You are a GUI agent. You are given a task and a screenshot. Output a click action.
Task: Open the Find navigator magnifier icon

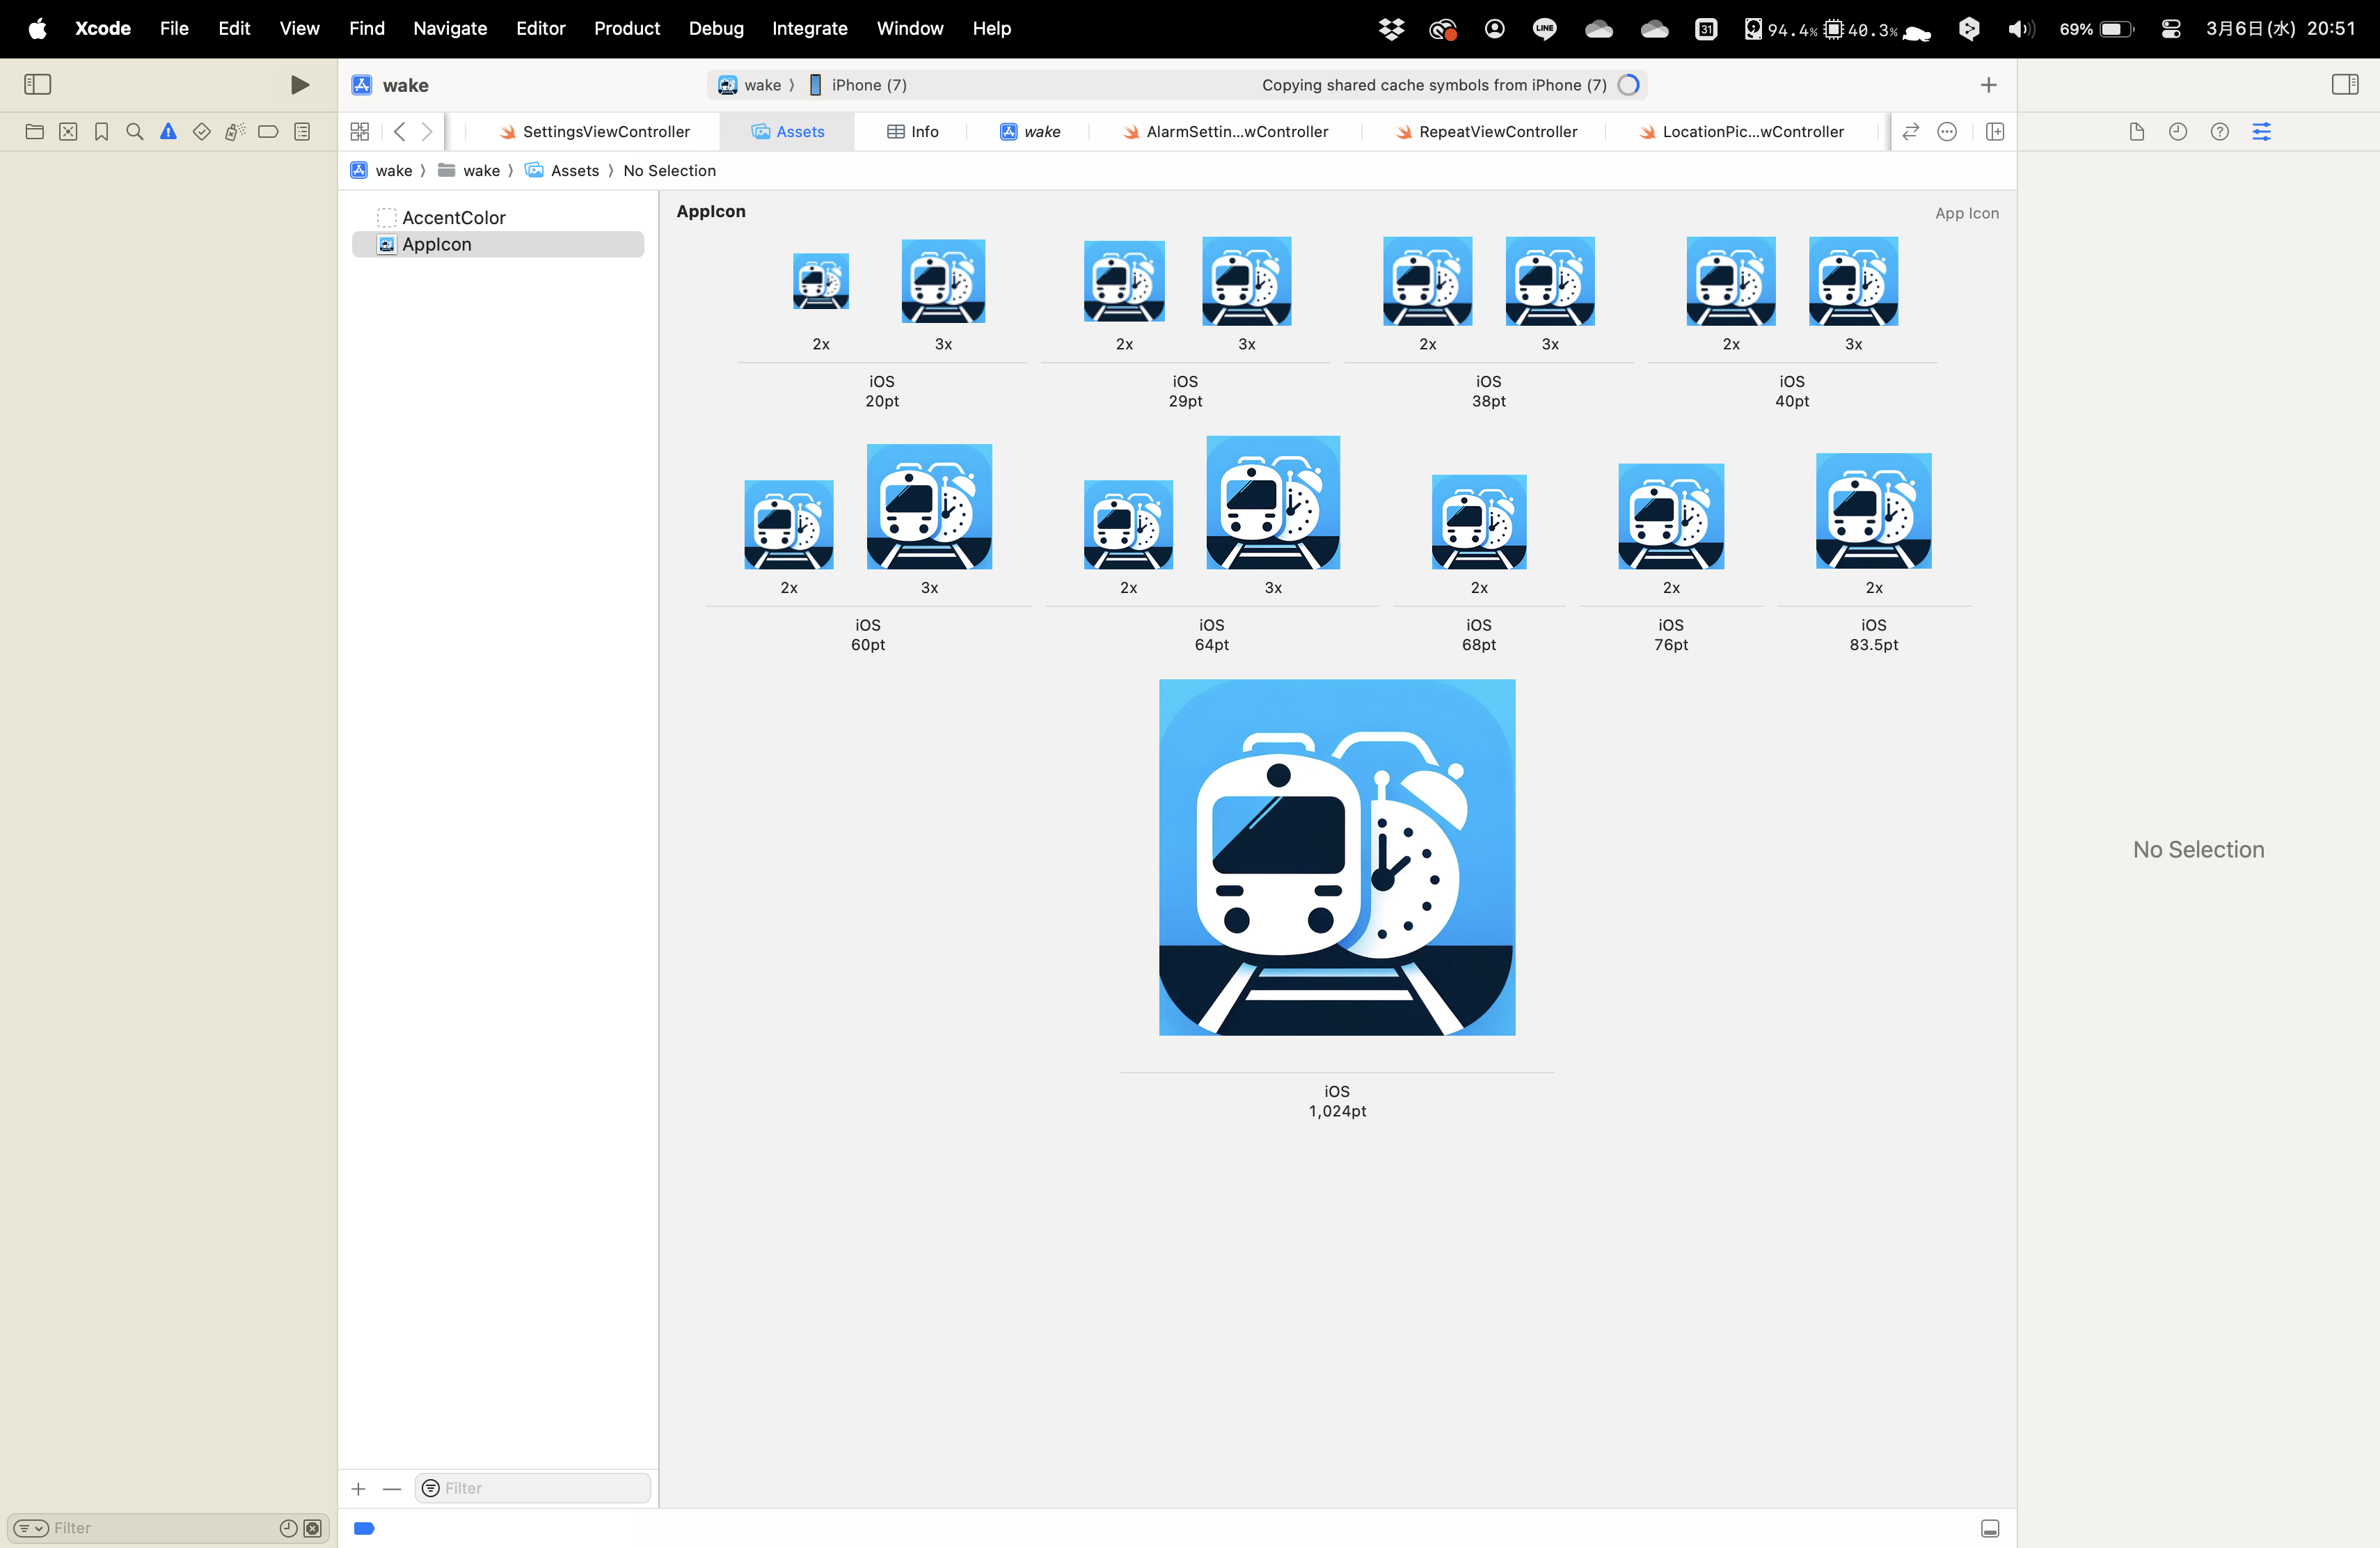coord(135,131)
